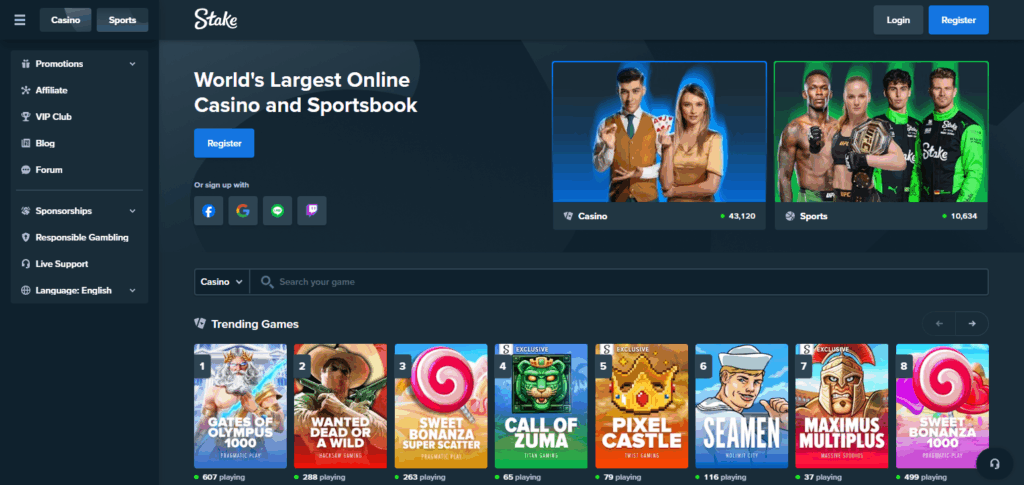Click the '288 playing' text
Viewport: 1024px width, 485px height.
click(x=323, y=477)
